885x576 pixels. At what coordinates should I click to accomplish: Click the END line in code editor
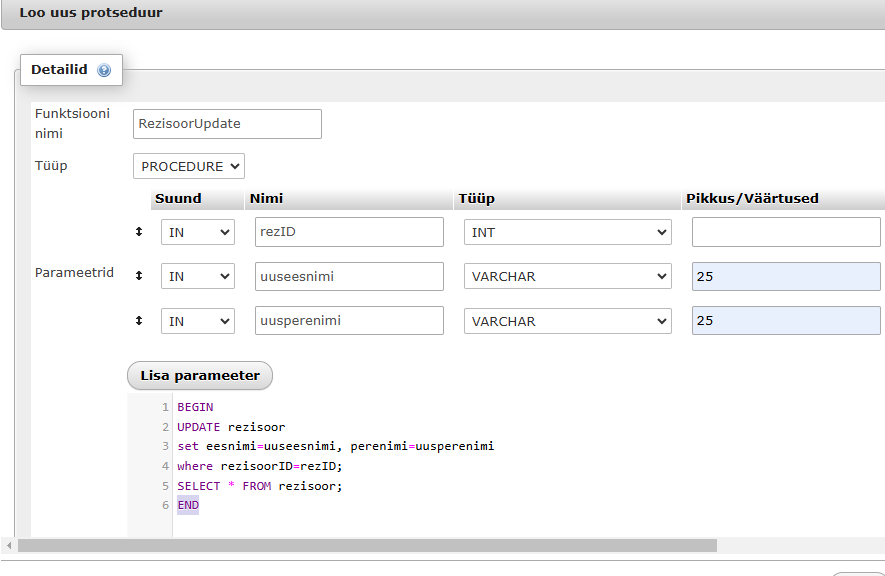tap(188, 505)
